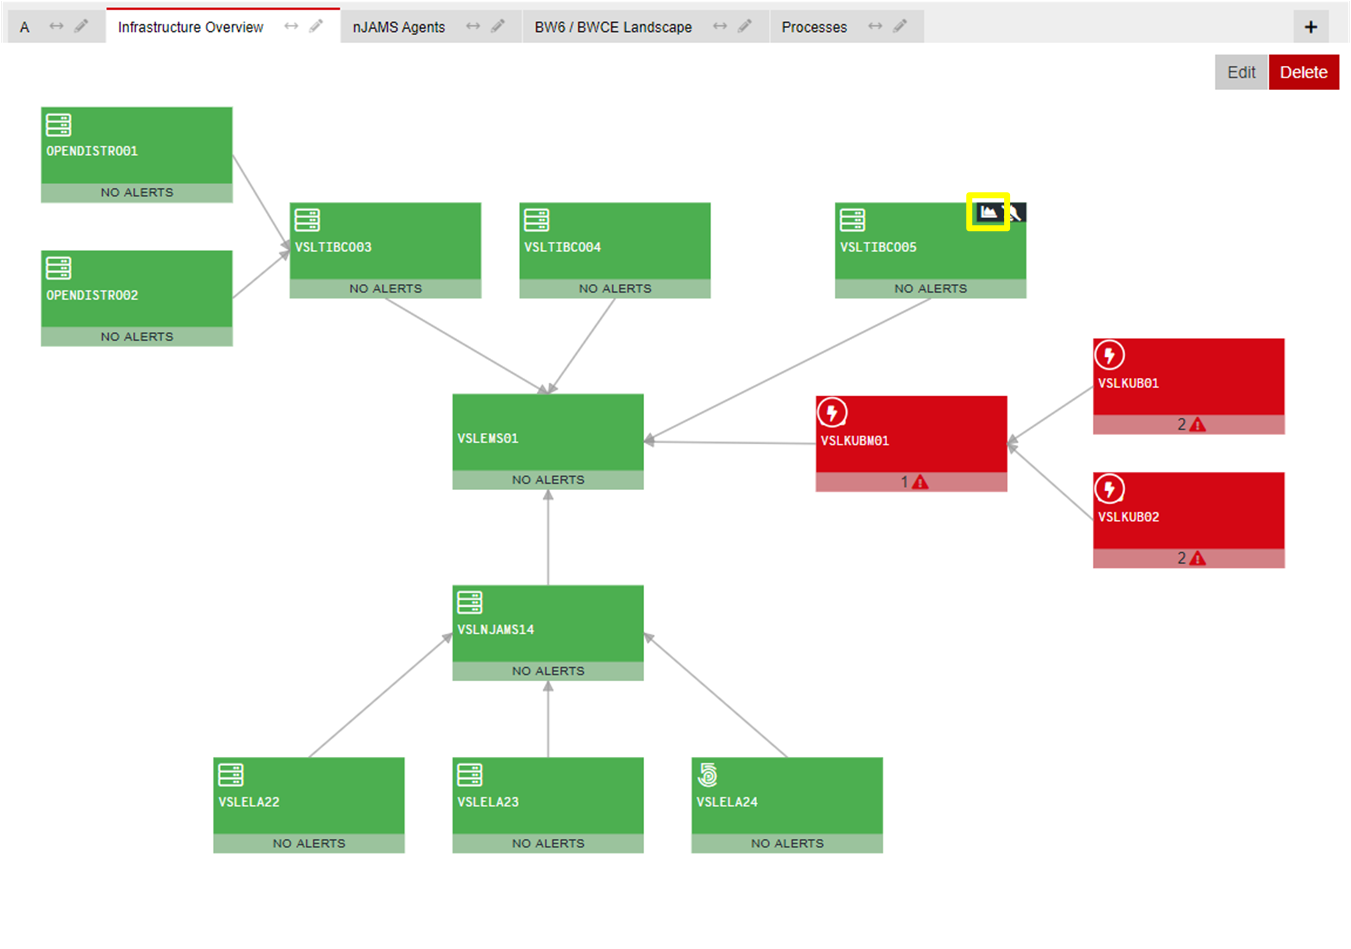Click the VSLKUB01 label
Screen dimensions: 1351x949
coord(1129,383)
